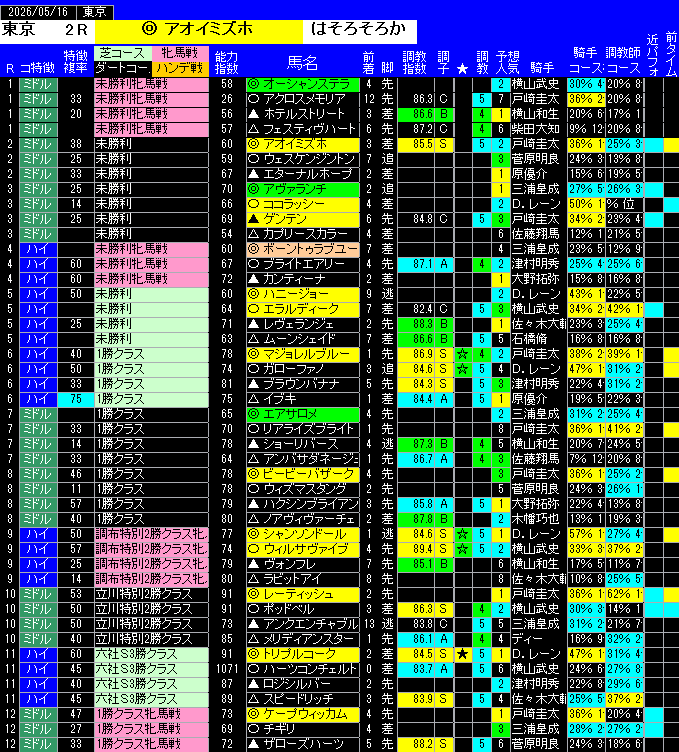
Task: Click the ★ column header
Action: (463, 69)
